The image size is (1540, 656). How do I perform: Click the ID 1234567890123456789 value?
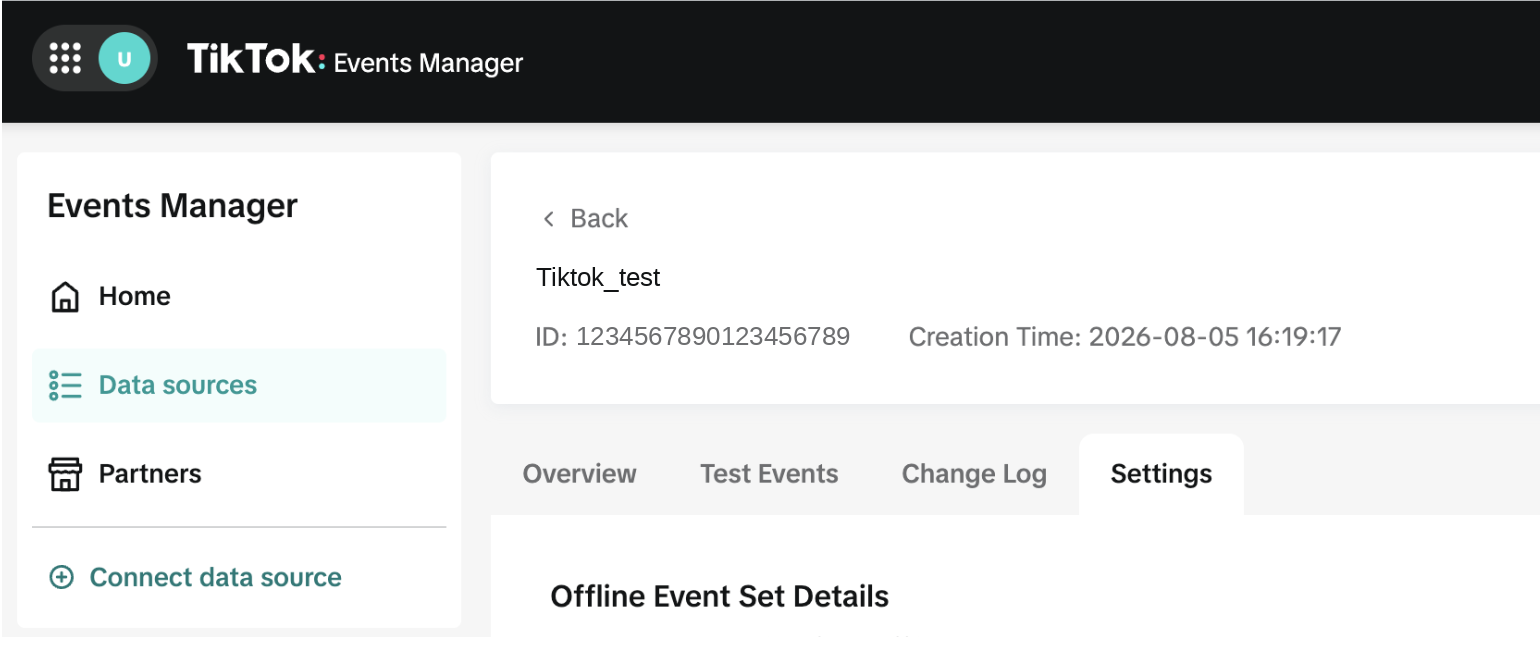tap(692, 337)
